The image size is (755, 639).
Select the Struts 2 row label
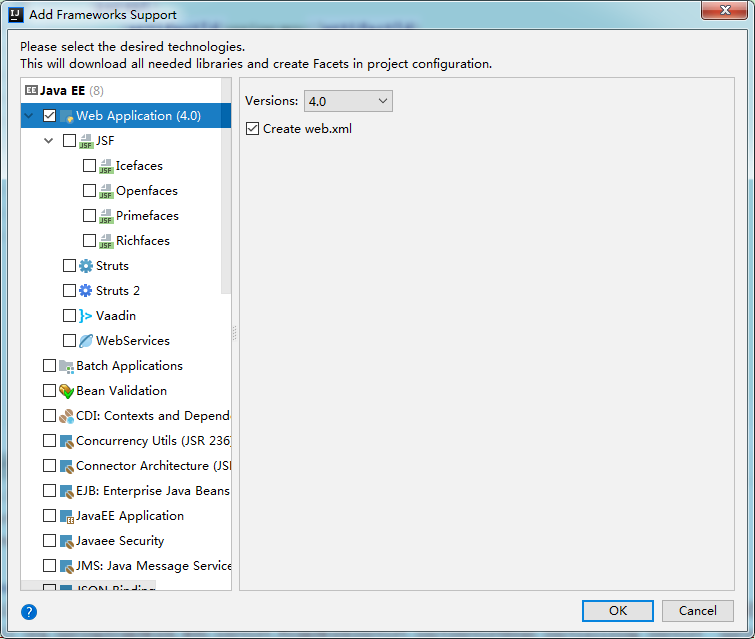[x=118, y=291]
